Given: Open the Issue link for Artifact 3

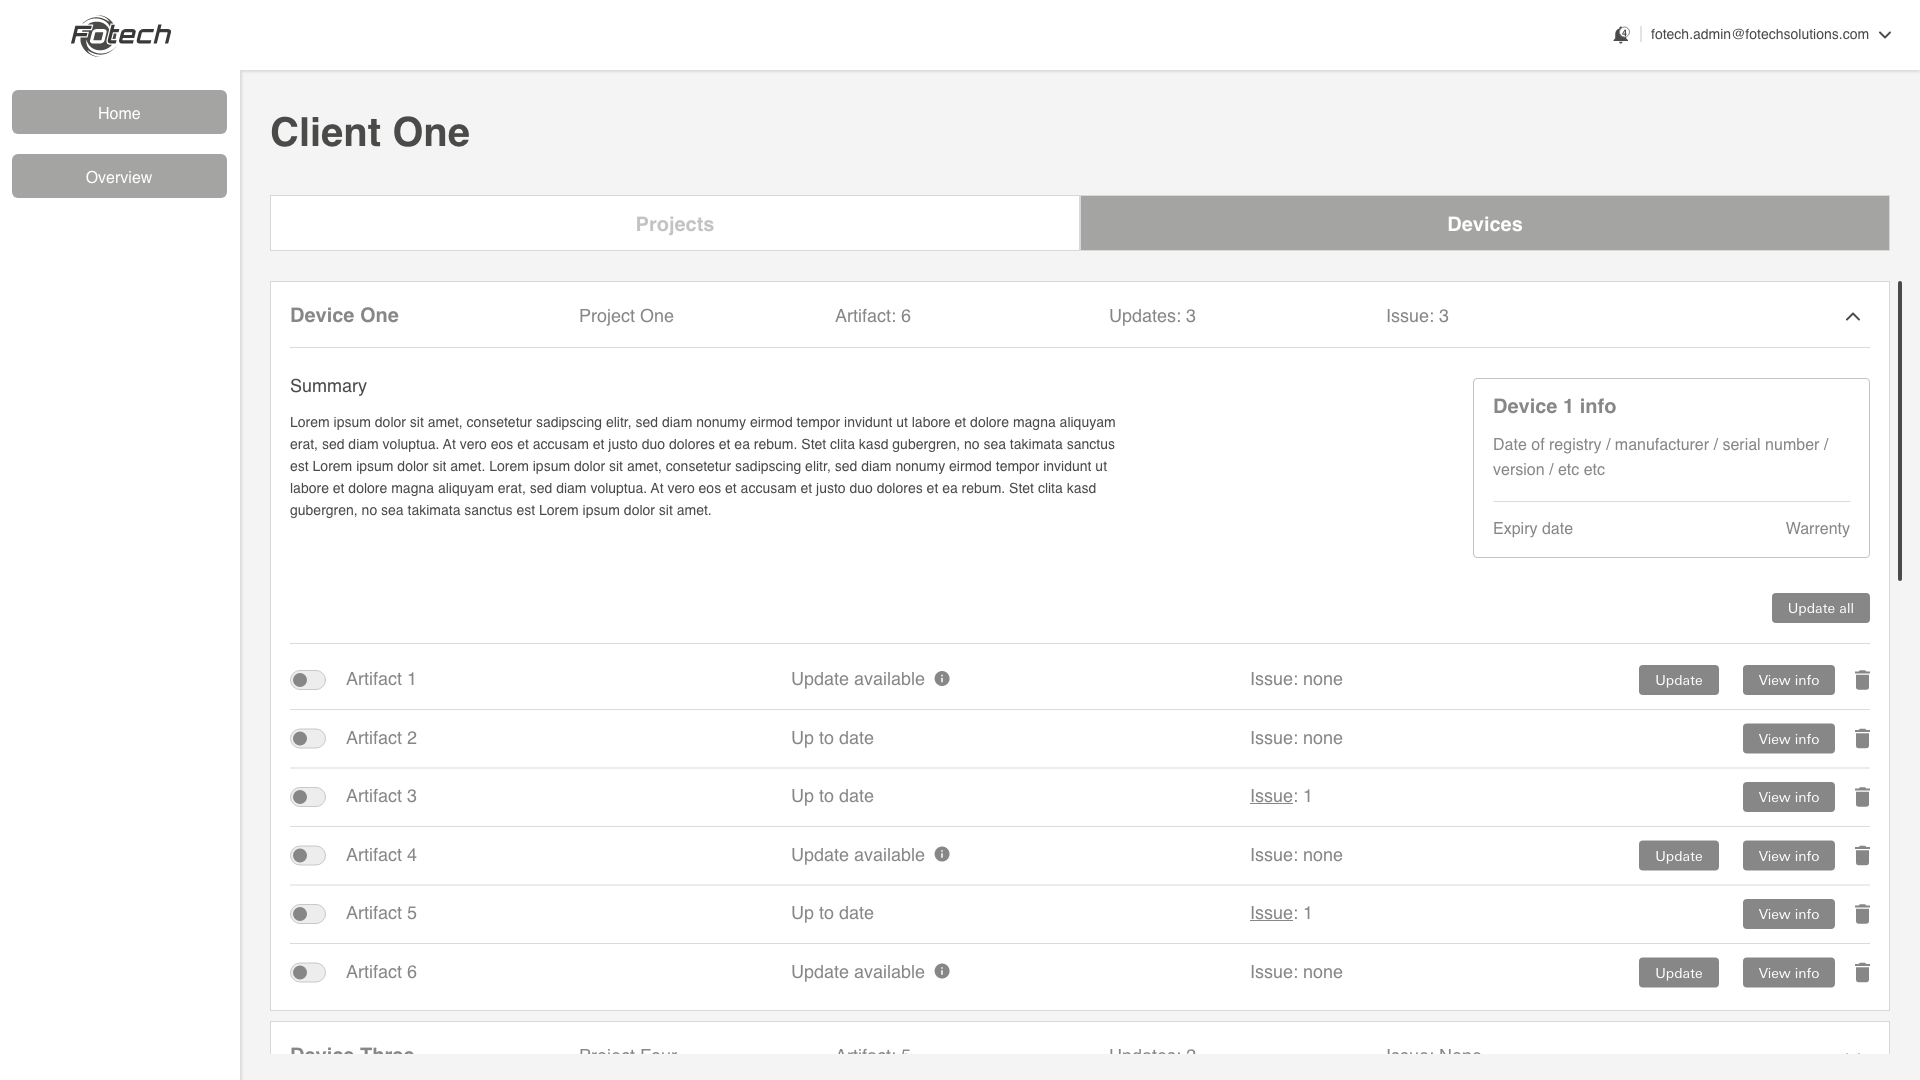Looking at the screenshot, I should click(1271, 797).
